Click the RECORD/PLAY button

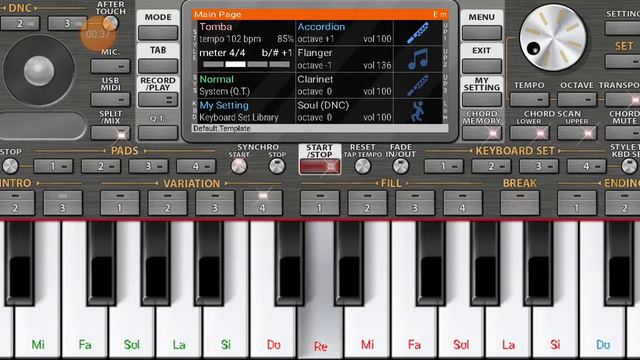pyautogui.click(x=158, y=100)
